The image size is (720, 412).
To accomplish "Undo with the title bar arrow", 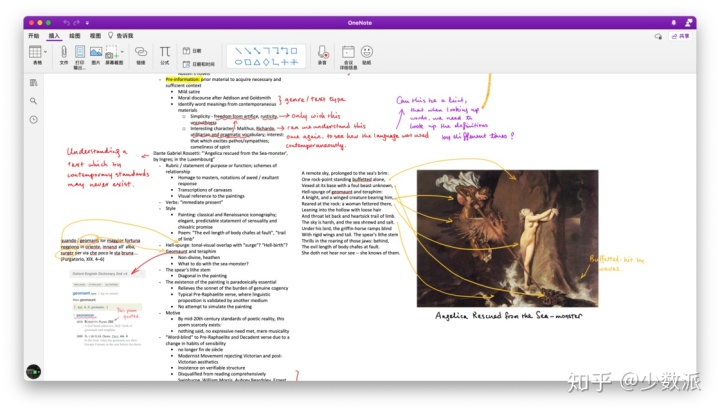I will (67, 23).
